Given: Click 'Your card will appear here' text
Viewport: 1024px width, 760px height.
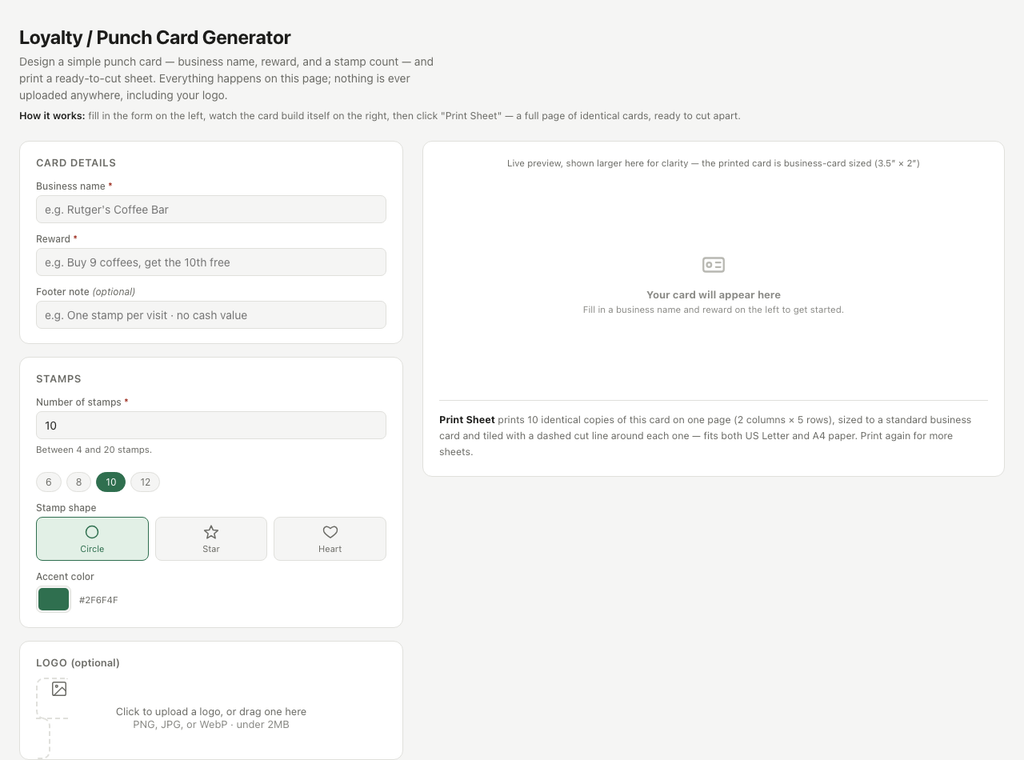Looking at the screenshot, I should pos(713,295).
